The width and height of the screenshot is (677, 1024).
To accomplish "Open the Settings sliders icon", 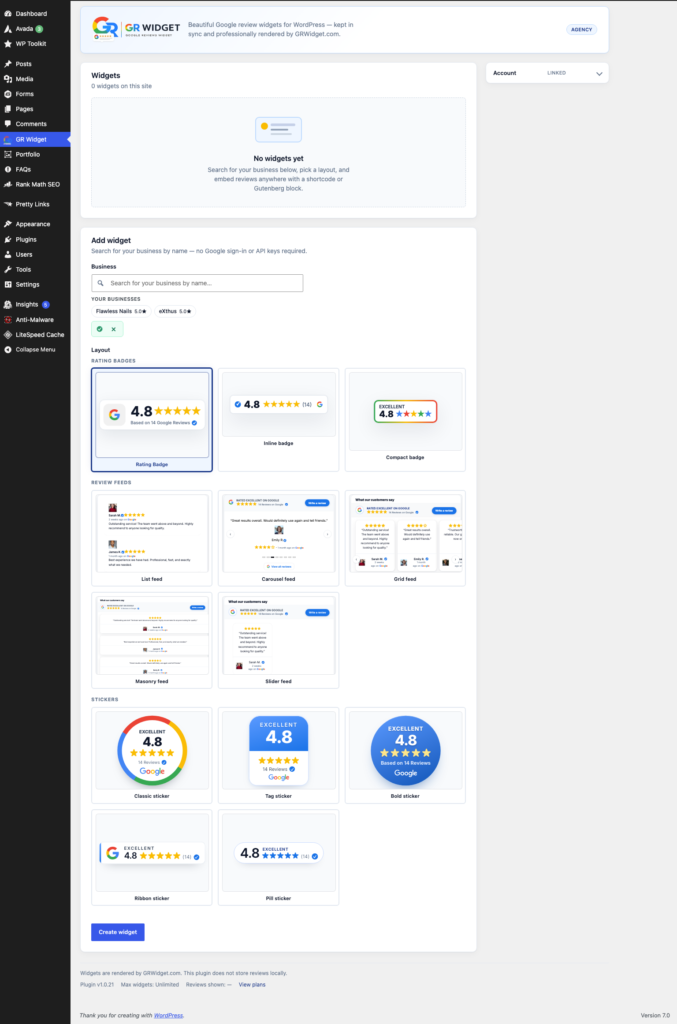I will (8, 285).
